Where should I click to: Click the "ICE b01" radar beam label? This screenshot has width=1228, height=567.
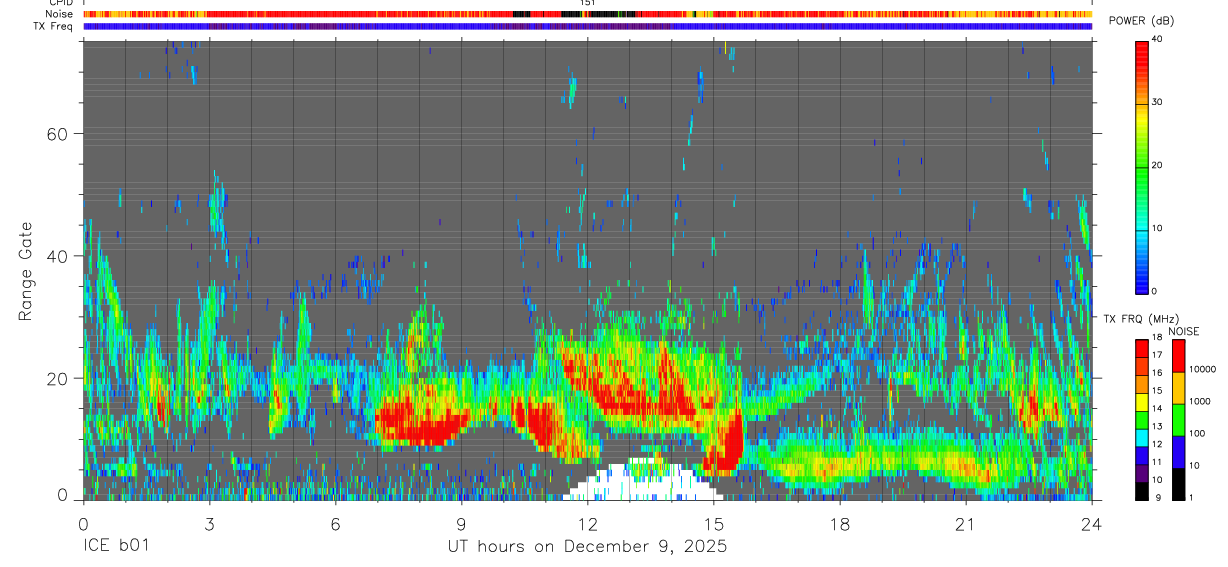pyautogui.click(x=116, y=547)
